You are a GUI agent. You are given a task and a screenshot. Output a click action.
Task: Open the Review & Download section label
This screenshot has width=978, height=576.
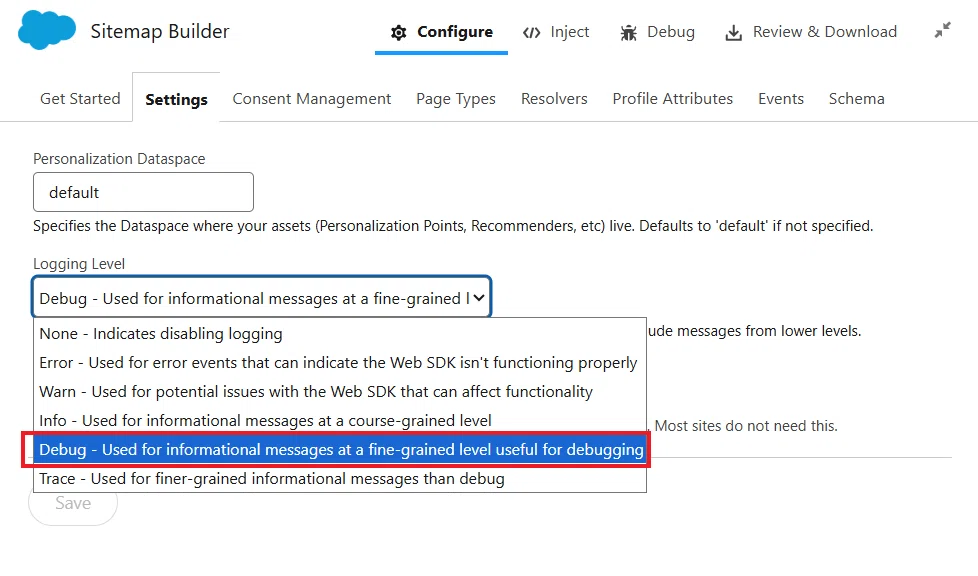pyautogui.click(x=825, y=32)
